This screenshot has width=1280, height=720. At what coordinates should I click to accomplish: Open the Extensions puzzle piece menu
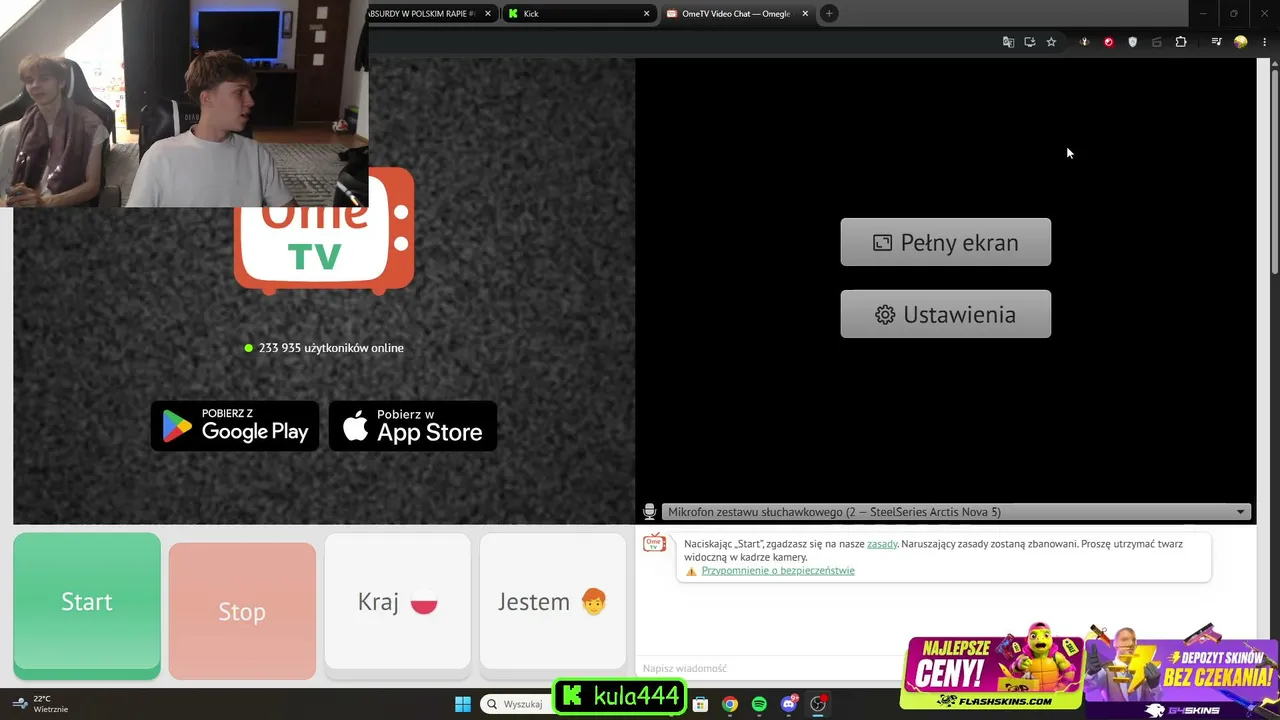[1181, 42]
